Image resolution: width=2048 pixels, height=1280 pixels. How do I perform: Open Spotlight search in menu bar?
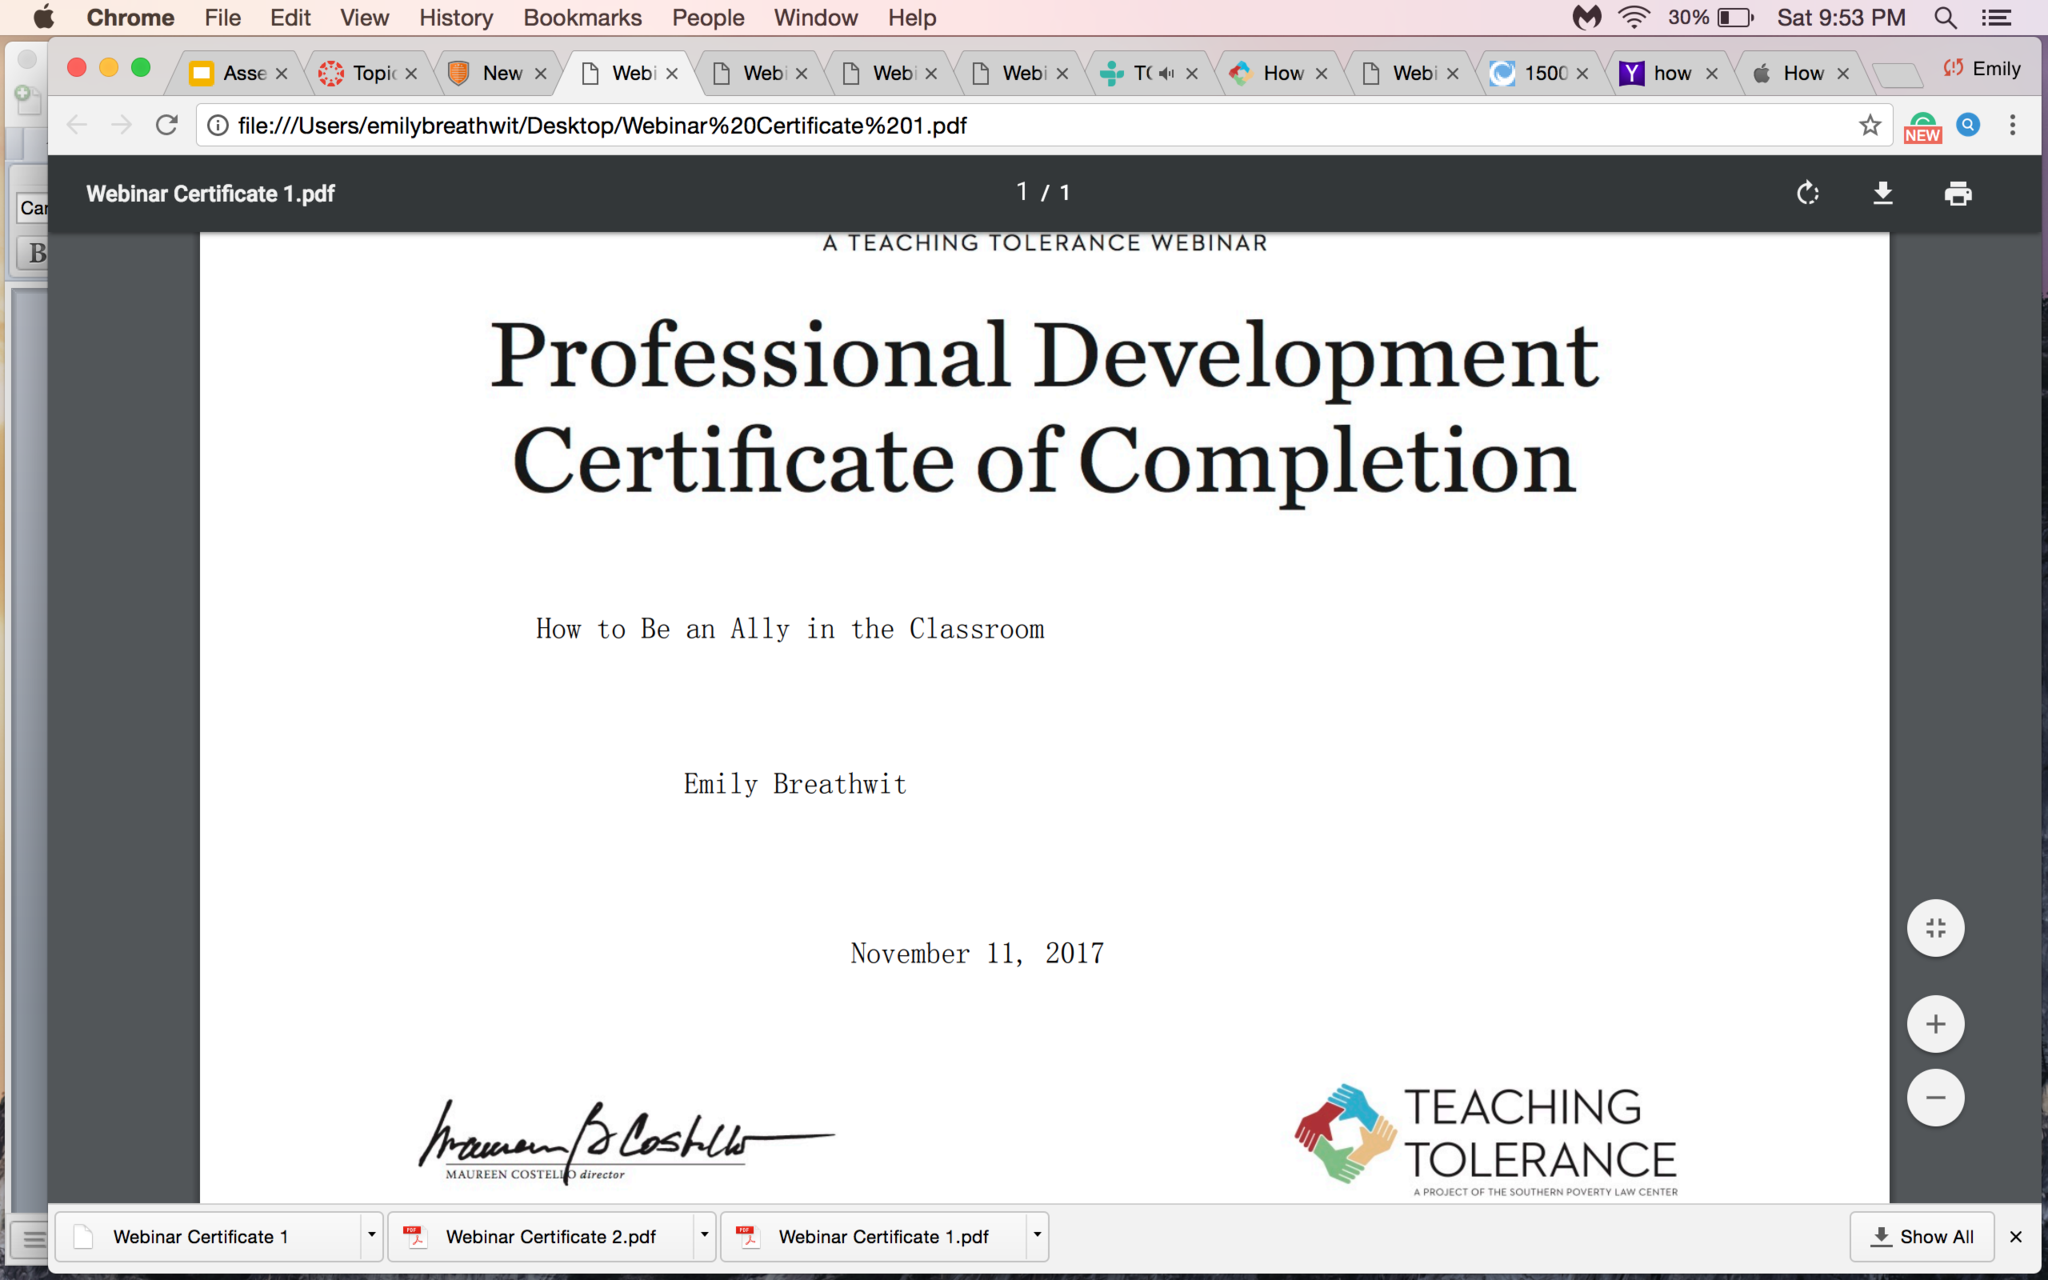1945,18
